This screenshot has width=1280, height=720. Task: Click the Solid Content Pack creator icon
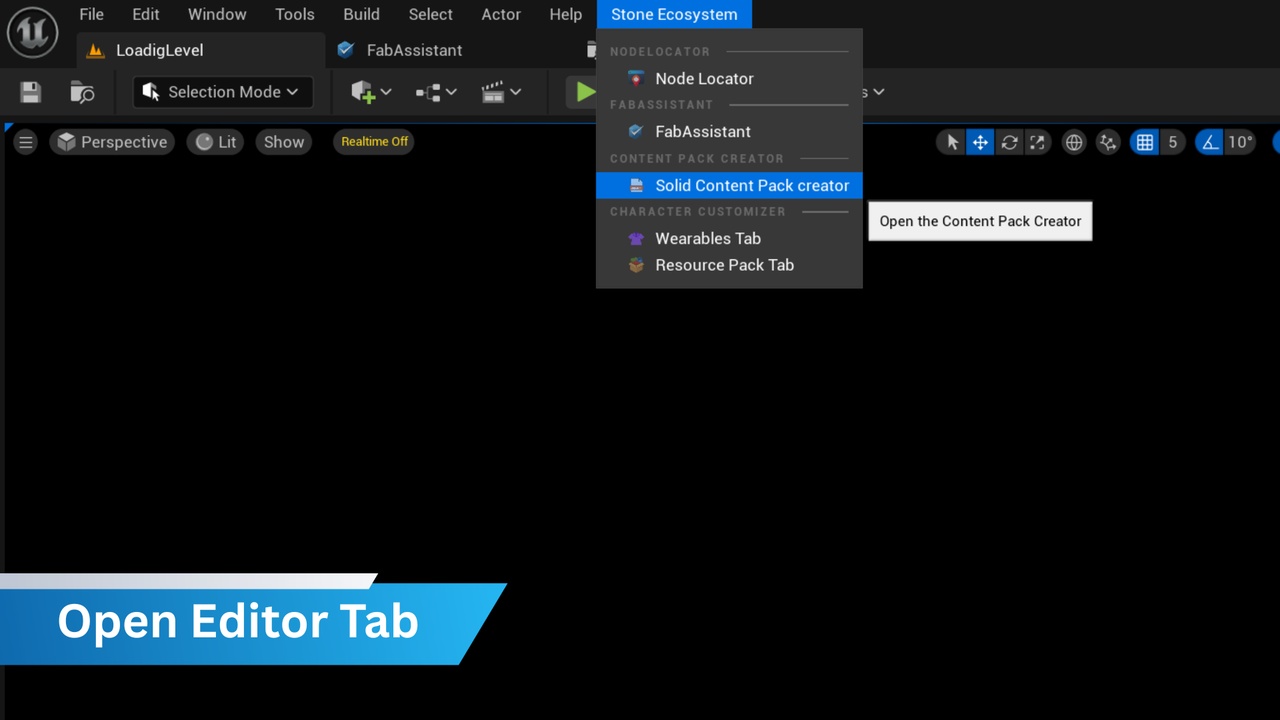(x=636, y=185)
